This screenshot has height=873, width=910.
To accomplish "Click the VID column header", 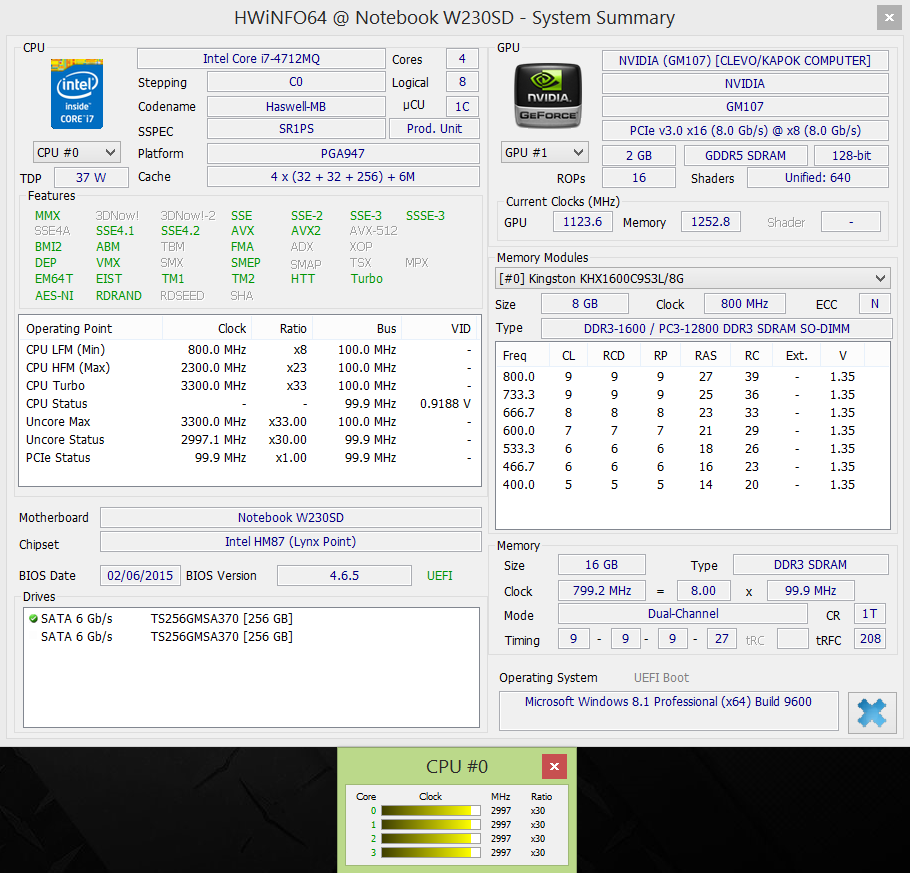I will coord(440,329).
